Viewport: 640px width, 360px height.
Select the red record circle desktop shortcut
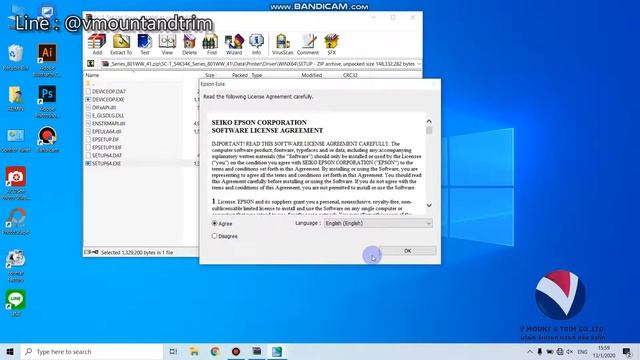click(47, 140)
